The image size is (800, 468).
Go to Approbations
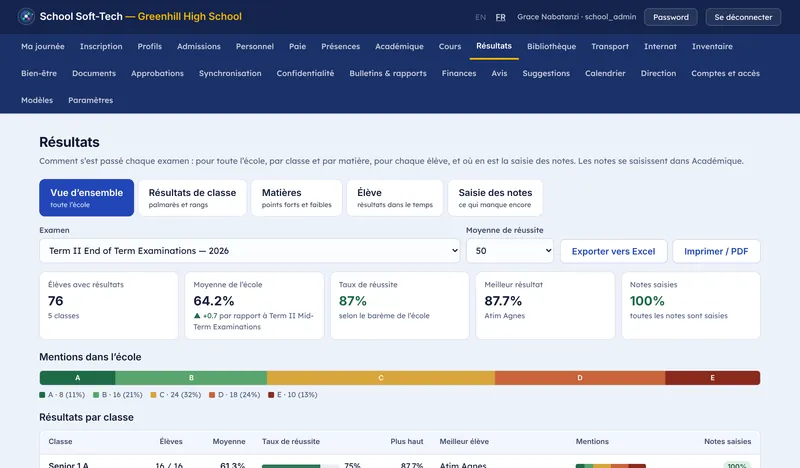(x=157, y=73)
